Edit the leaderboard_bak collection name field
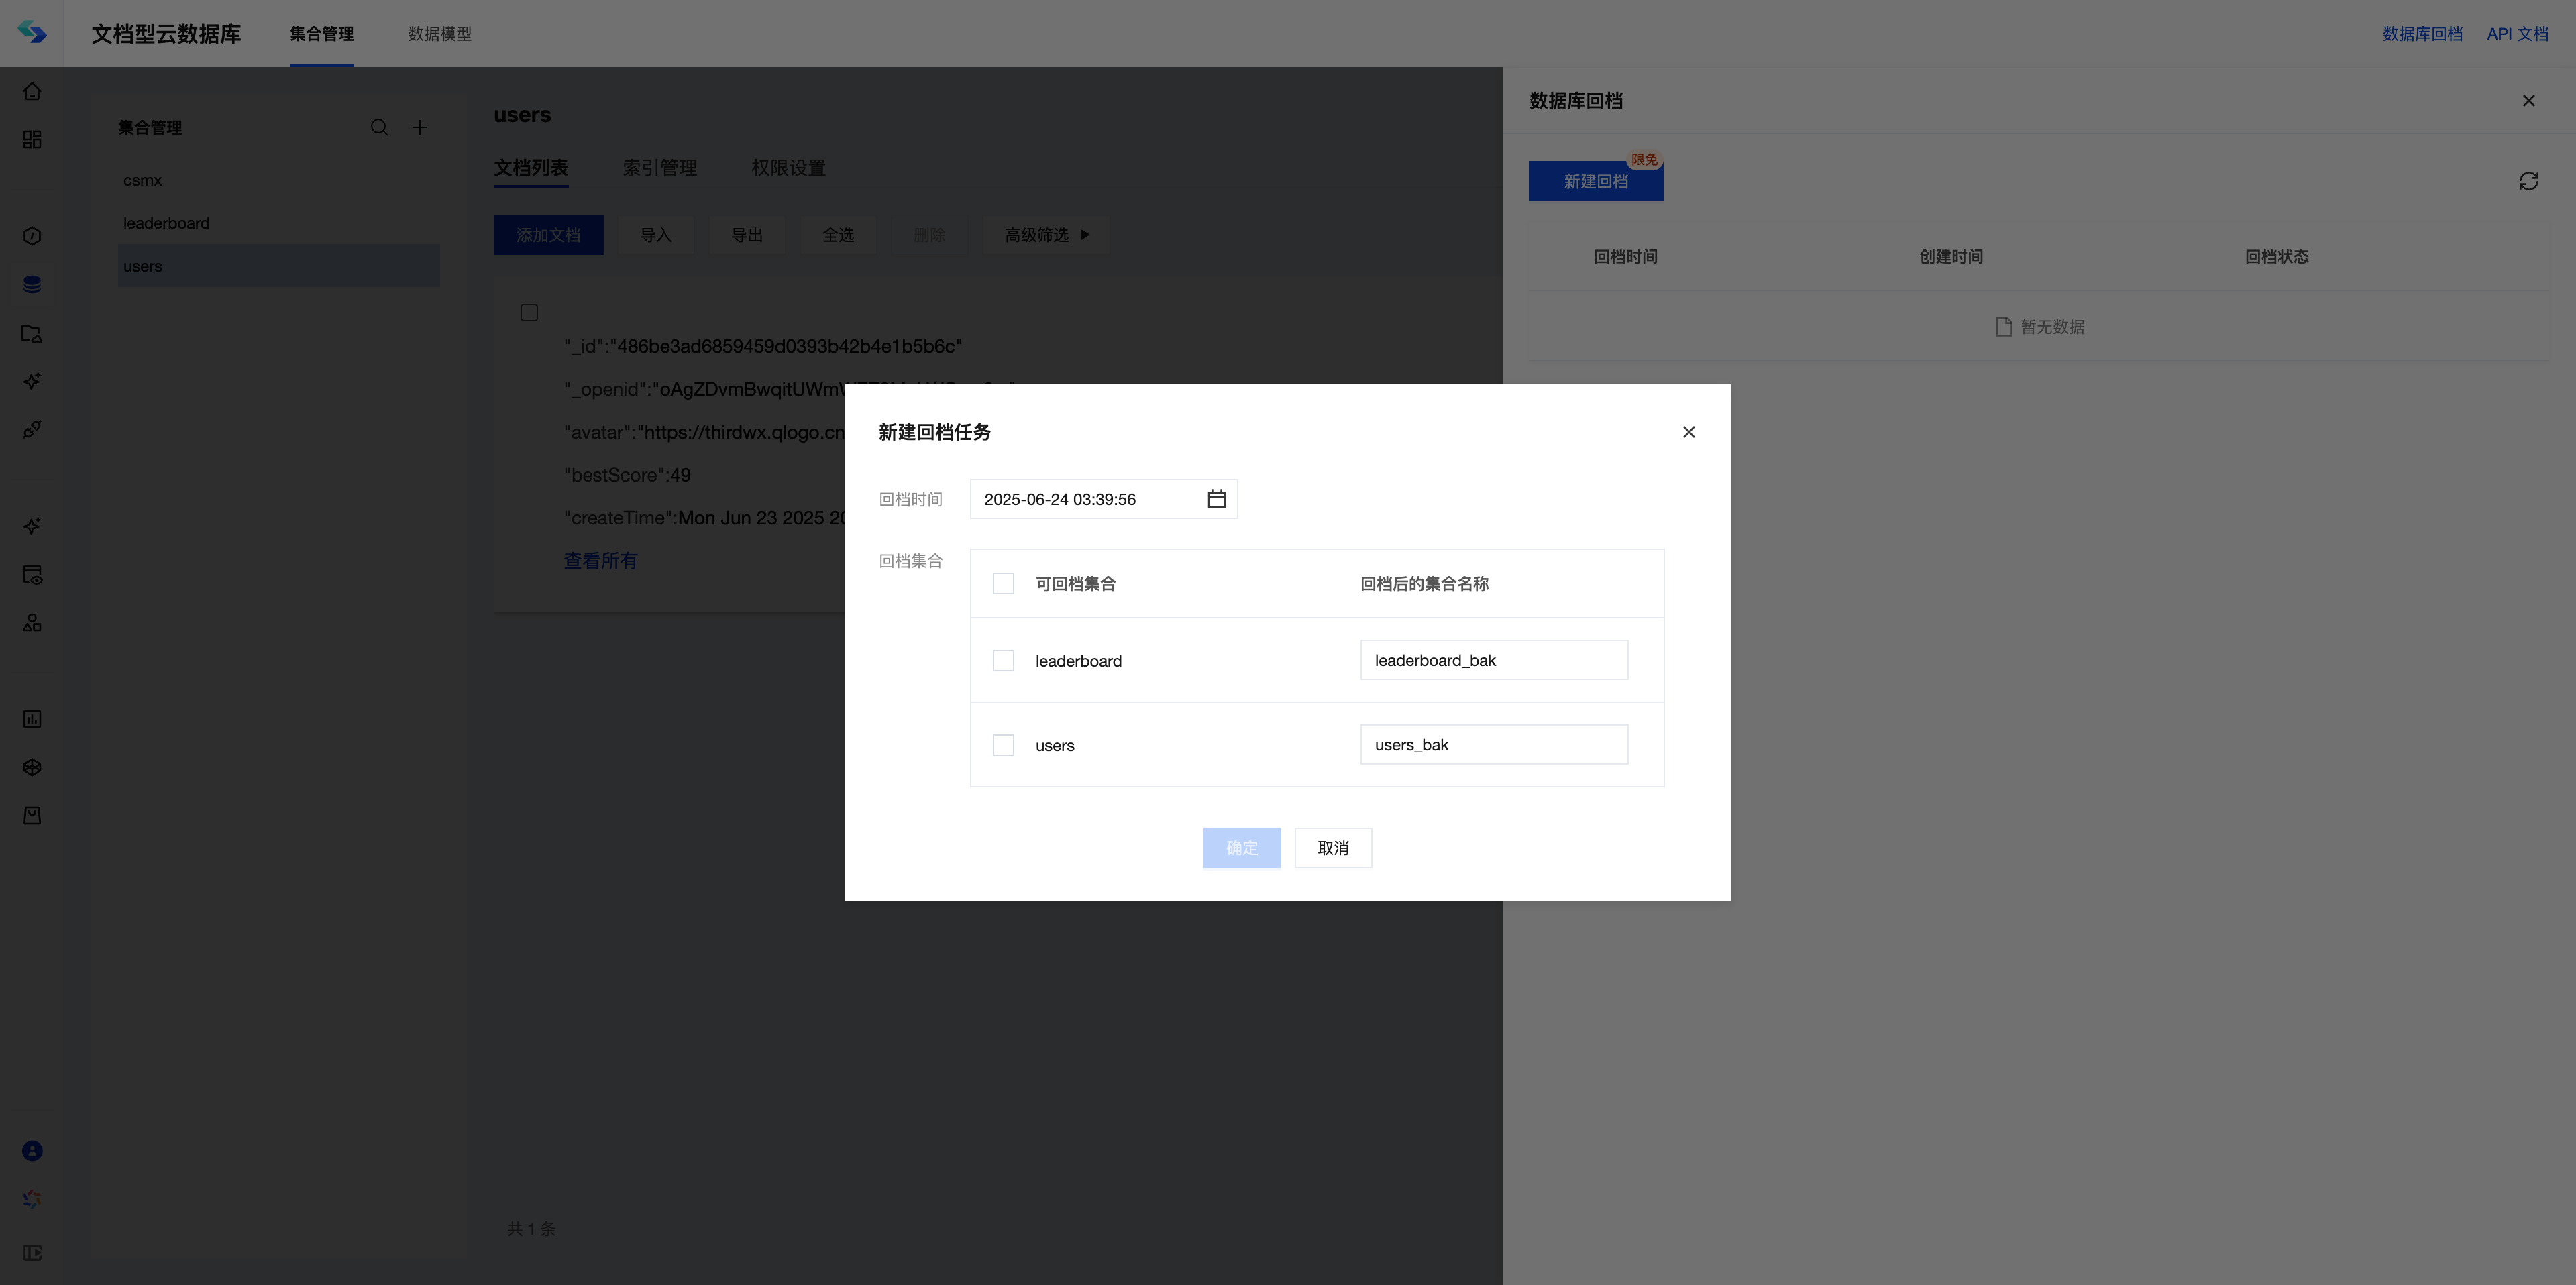The image size is (2576, 1285). click(1494, 660)
